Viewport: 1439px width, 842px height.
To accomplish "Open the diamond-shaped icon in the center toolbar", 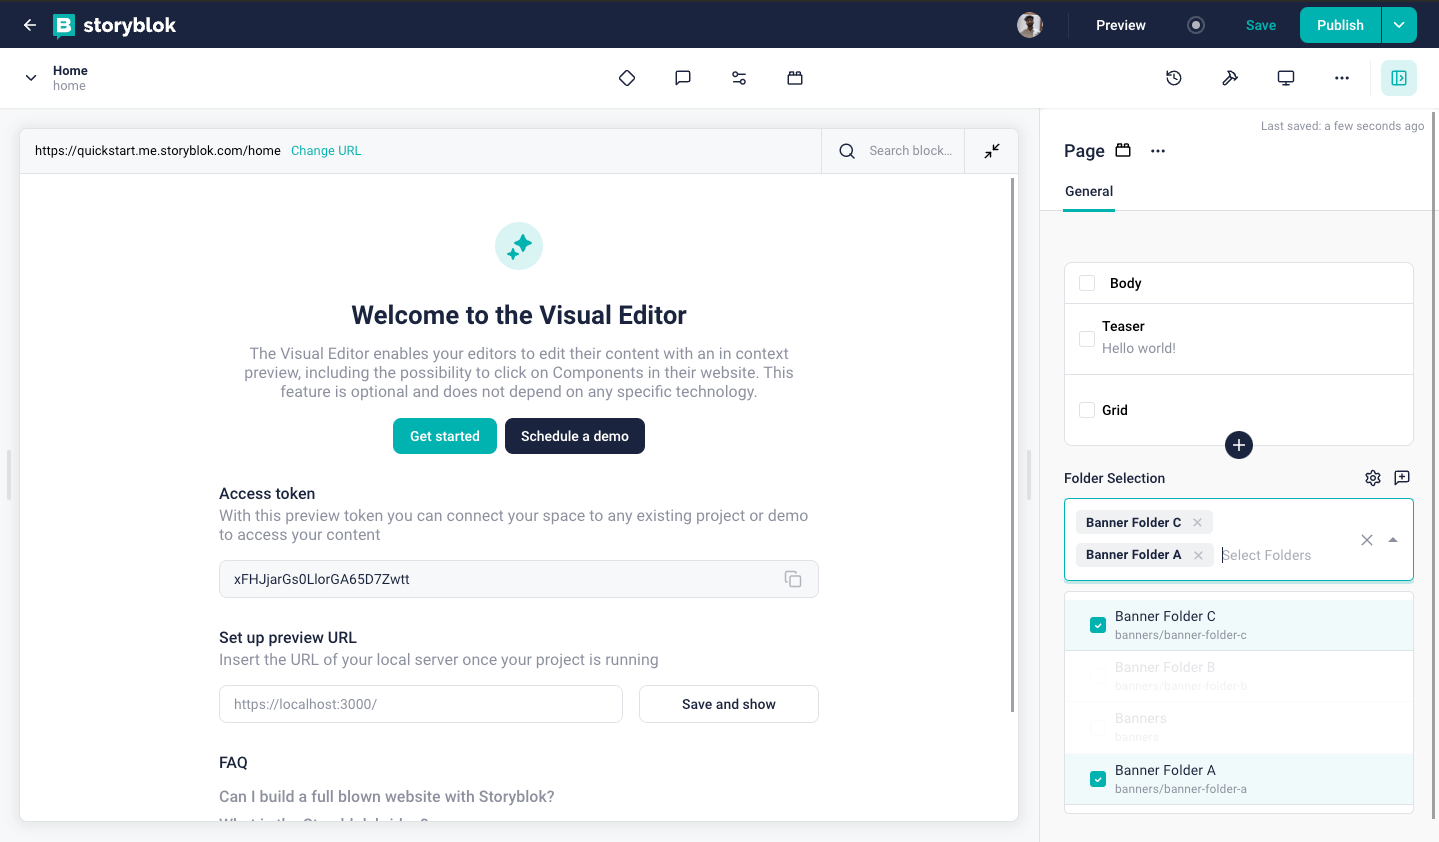I will (627, 78).
